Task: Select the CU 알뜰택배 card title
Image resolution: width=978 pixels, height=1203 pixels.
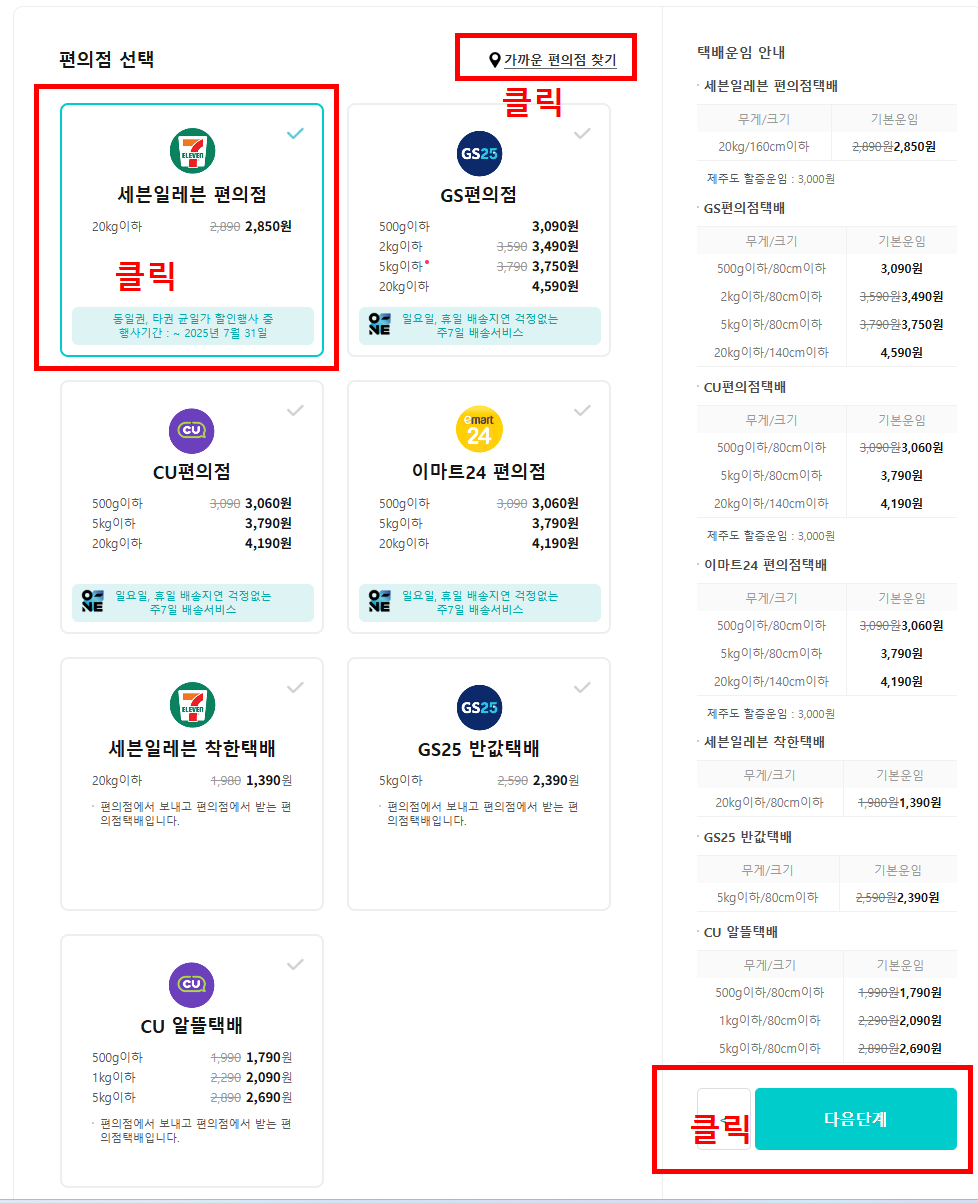Action: [192, 1026]
